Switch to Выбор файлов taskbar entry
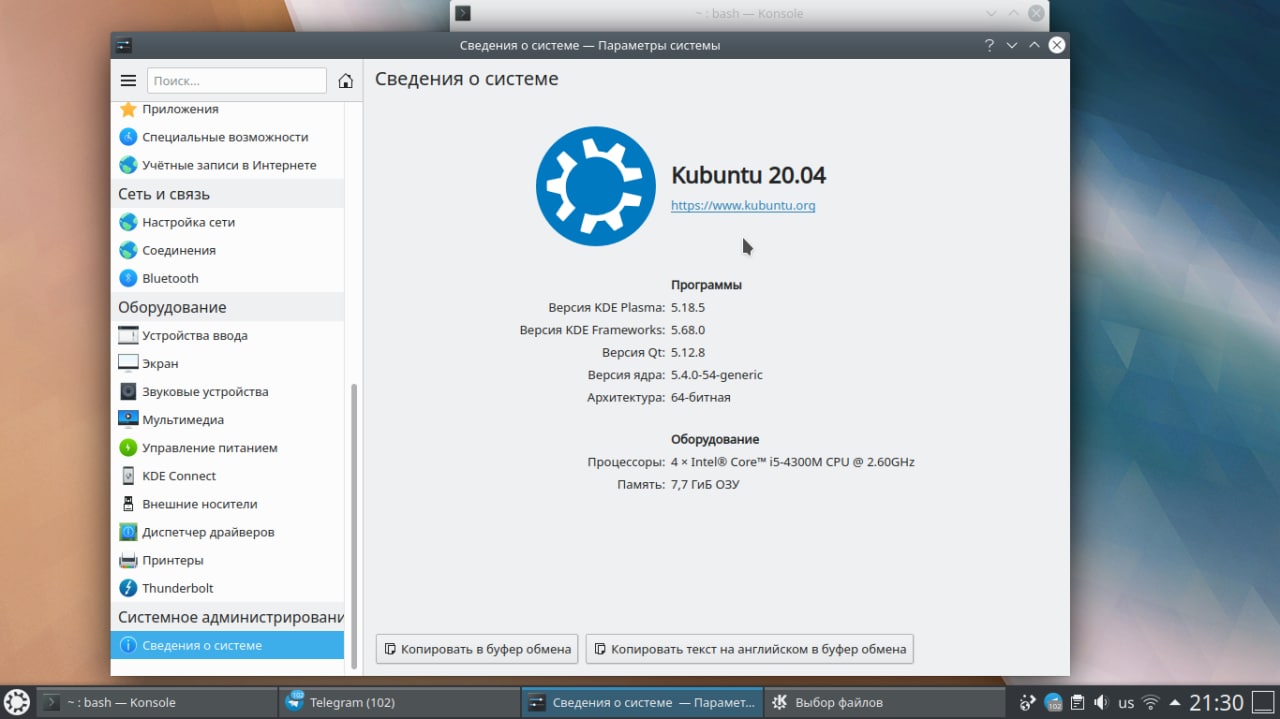Image resolution: width=1280 pixels, height=719 pixels. click(x=884, y=702)
